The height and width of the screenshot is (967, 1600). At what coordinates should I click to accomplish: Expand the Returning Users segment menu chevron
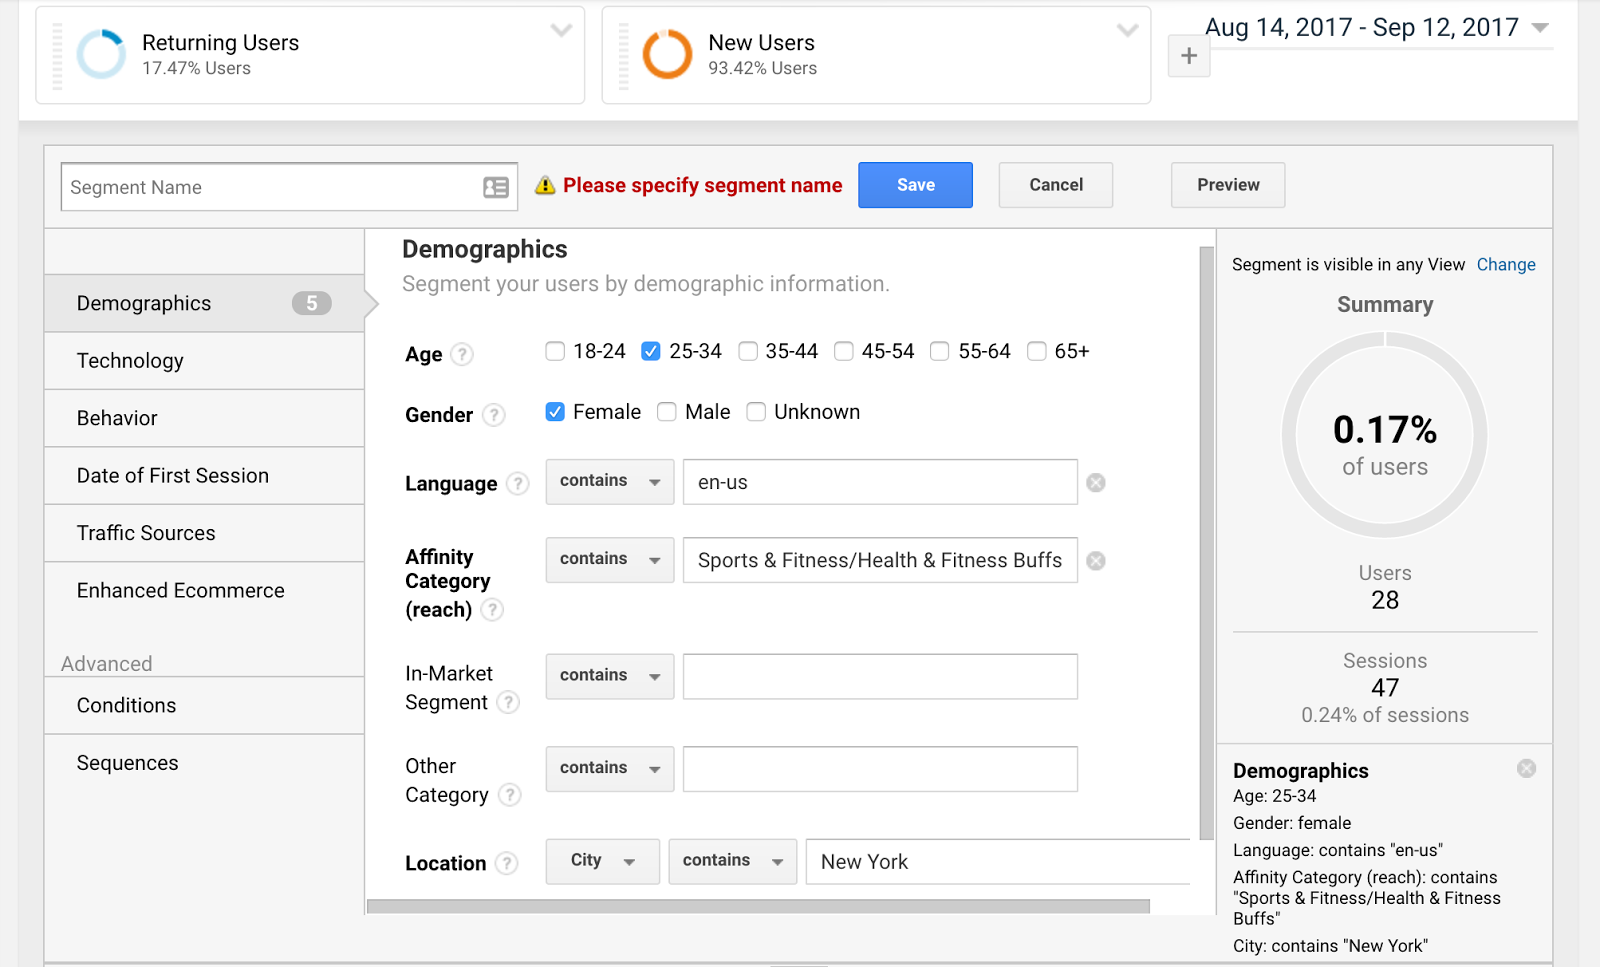(562, 30)
